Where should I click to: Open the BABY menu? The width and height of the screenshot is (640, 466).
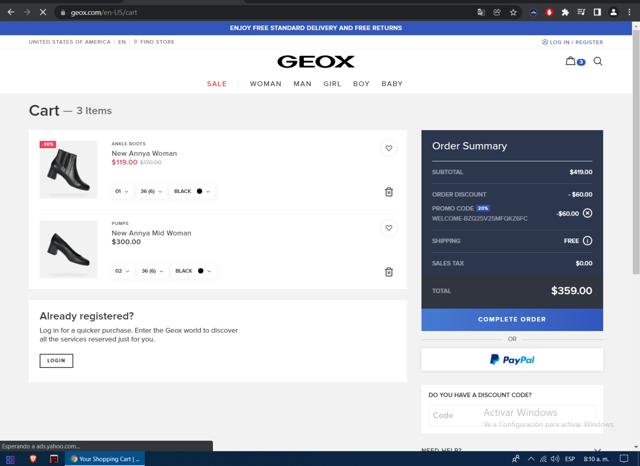[x=392, y=84]
